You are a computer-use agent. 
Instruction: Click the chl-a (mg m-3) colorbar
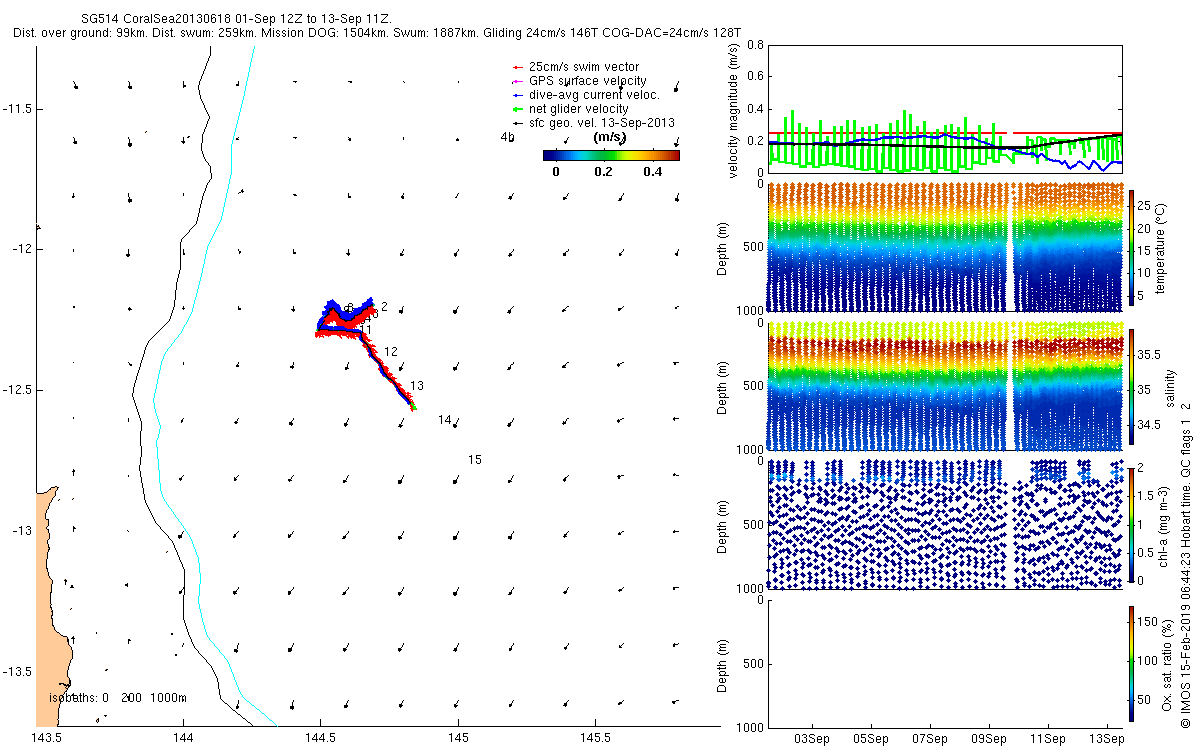click(1131, 525)
